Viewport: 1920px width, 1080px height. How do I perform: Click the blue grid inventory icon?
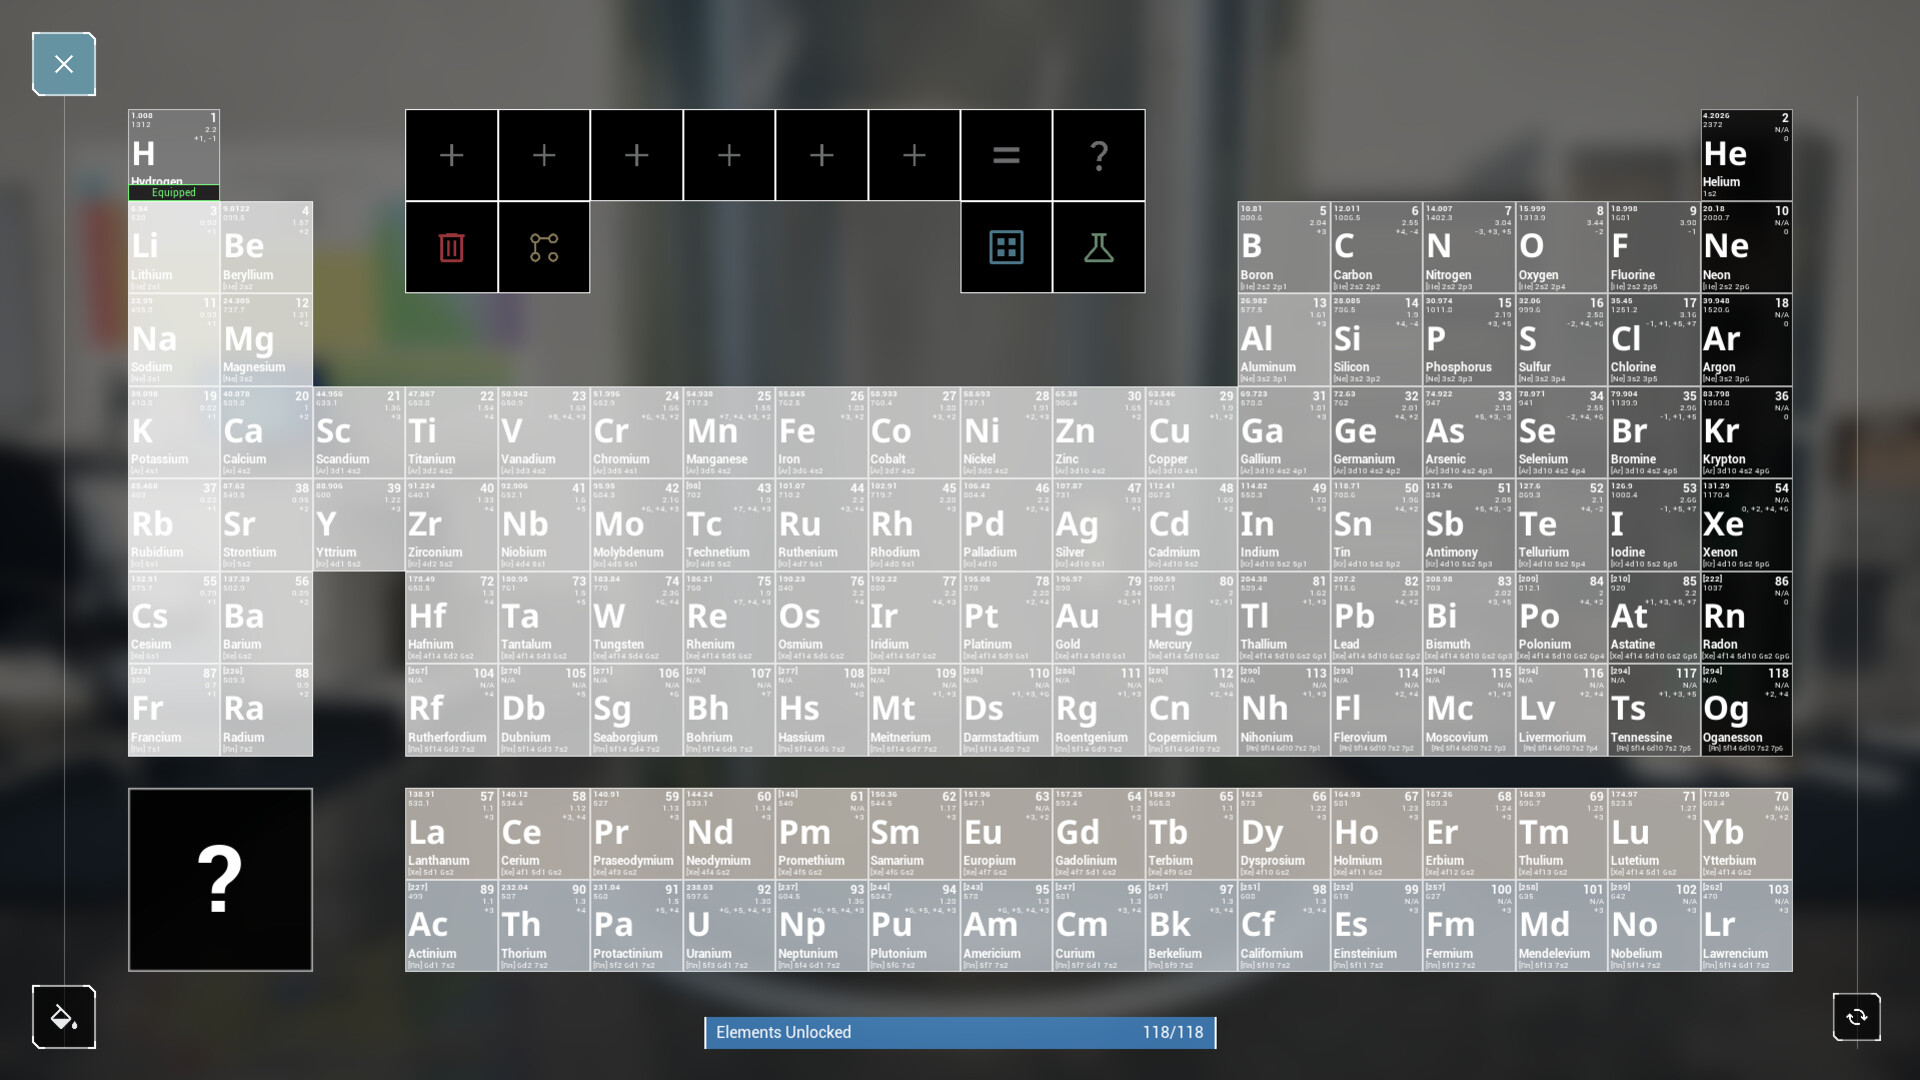point(1006,247)
